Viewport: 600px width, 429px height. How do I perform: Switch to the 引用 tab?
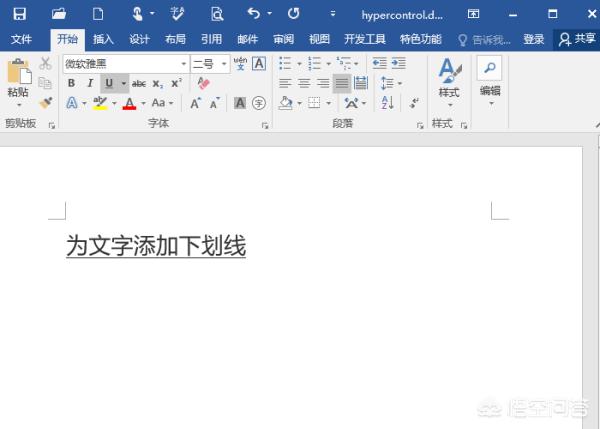click(211, 39)
